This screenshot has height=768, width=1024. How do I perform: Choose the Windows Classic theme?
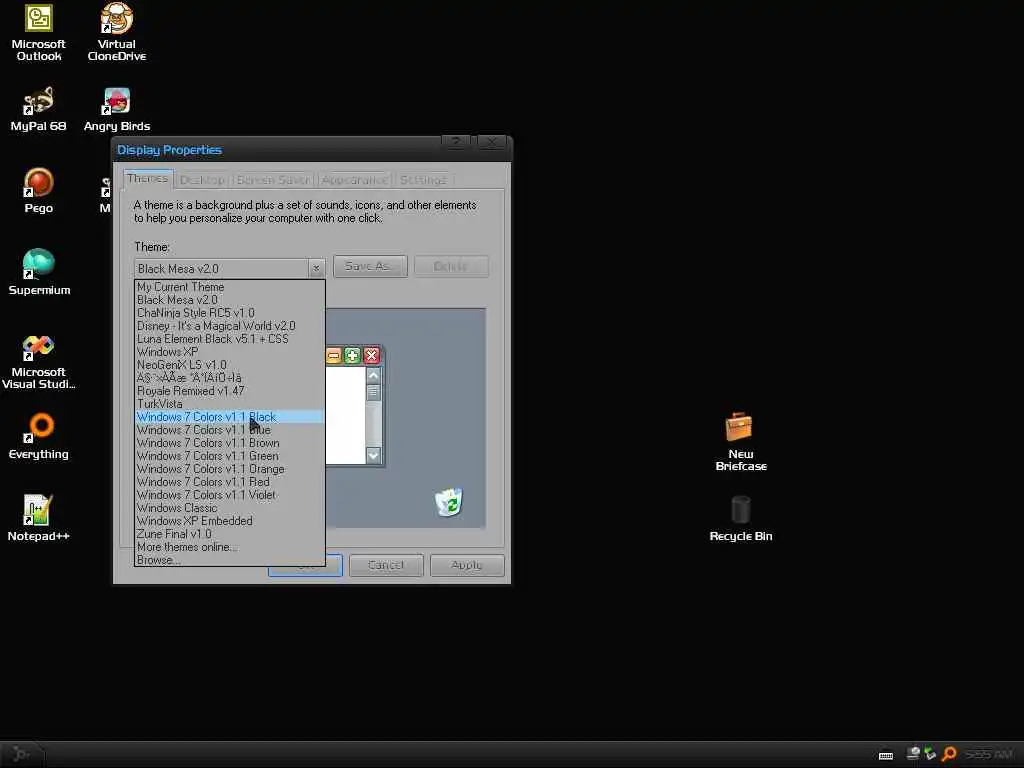click(x=229, y=508)
